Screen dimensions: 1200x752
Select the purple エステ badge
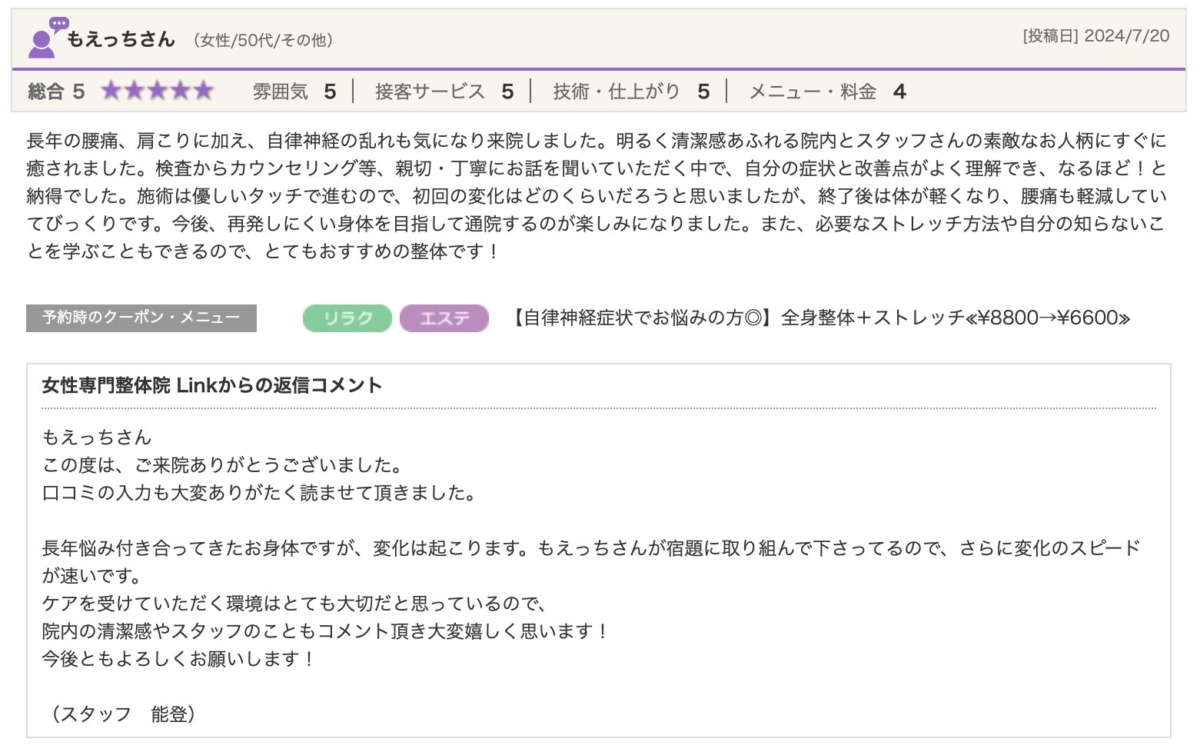tap(444, 318)
